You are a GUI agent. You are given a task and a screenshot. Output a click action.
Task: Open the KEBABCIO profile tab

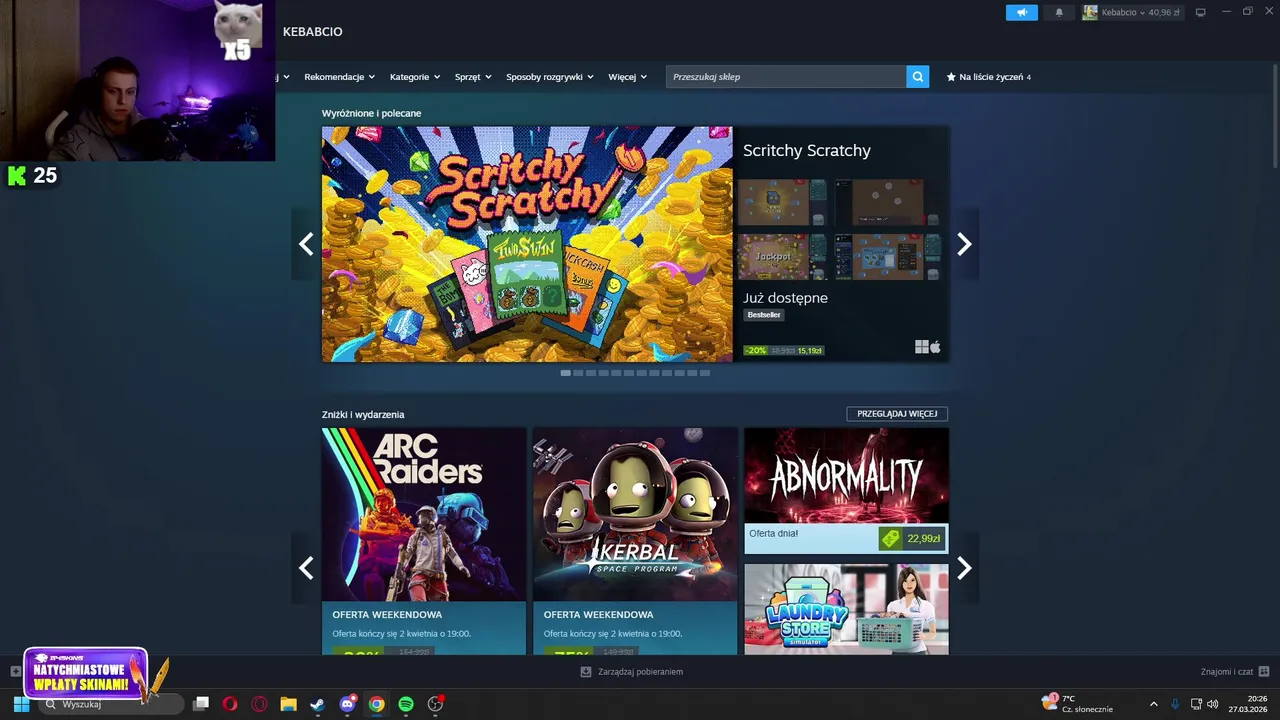click(312, 32)
